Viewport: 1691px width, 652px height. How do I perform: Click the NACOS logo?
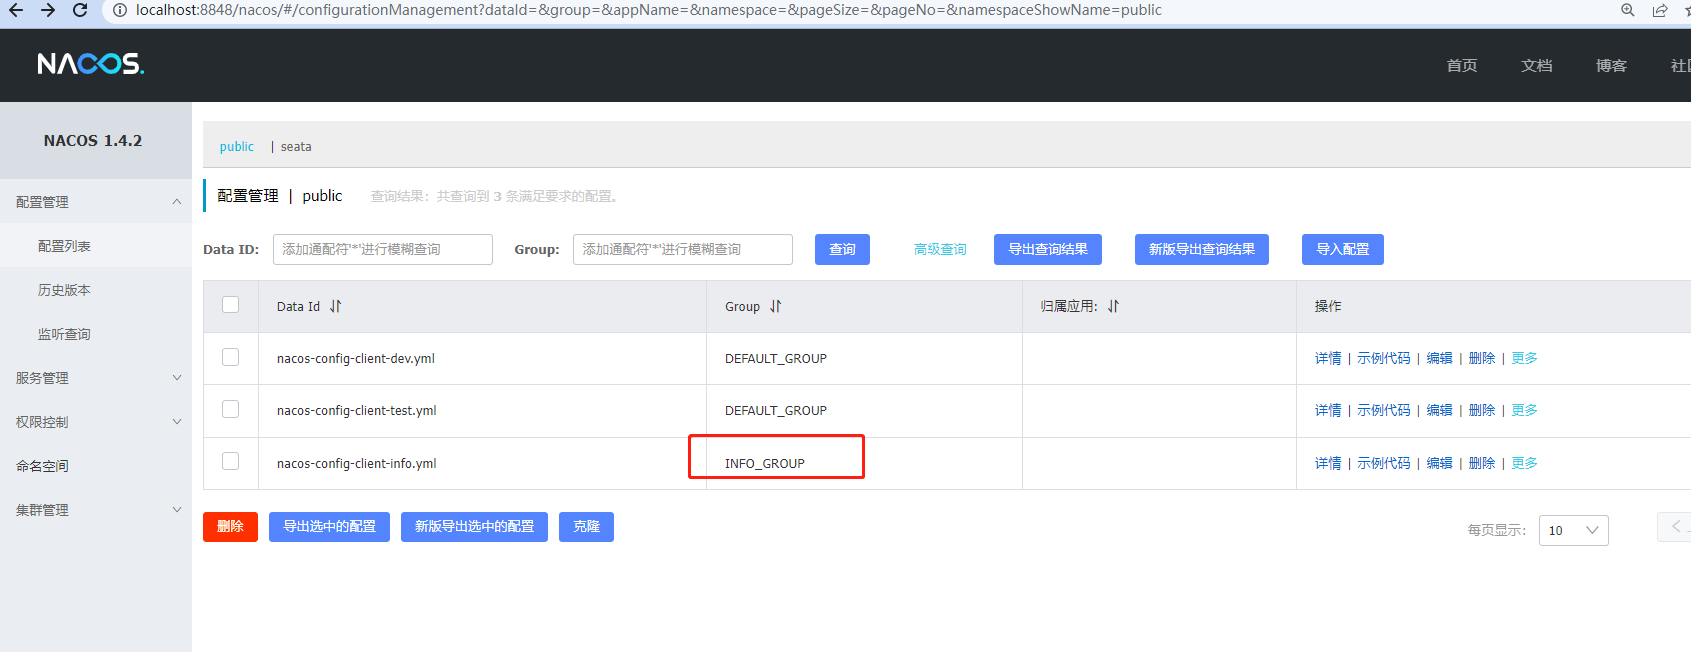(91, 64)
